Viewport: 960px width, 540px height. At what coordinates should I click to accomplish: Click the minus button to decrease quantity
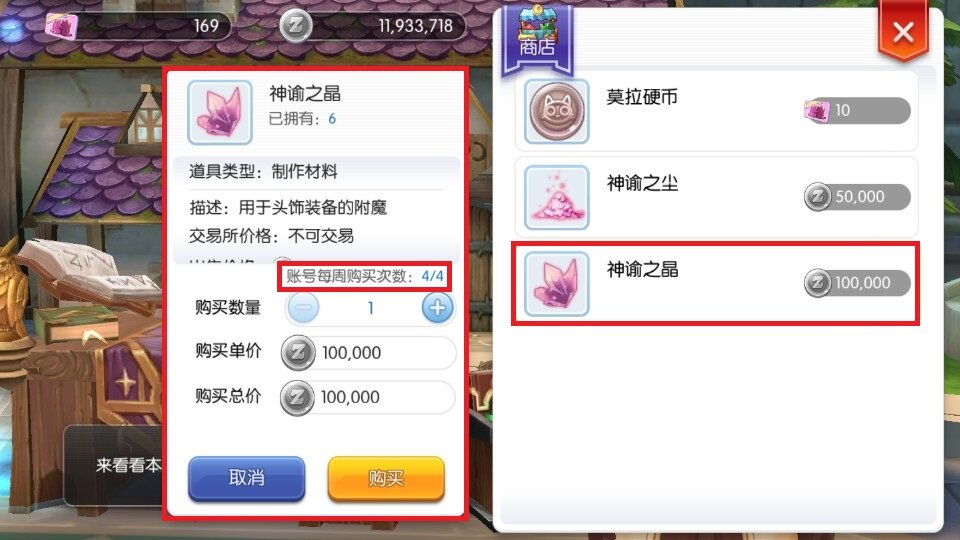(x=303, y=308)
